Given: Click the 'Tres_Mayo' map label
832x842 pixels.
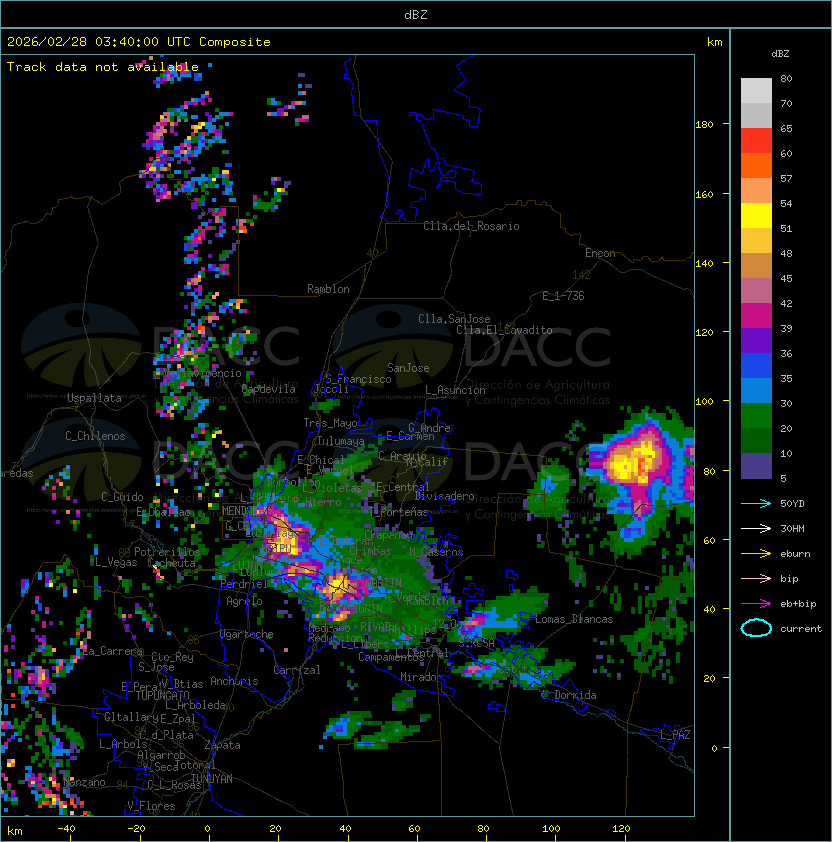Looking at the screenshot, I should tap(330, 423).
